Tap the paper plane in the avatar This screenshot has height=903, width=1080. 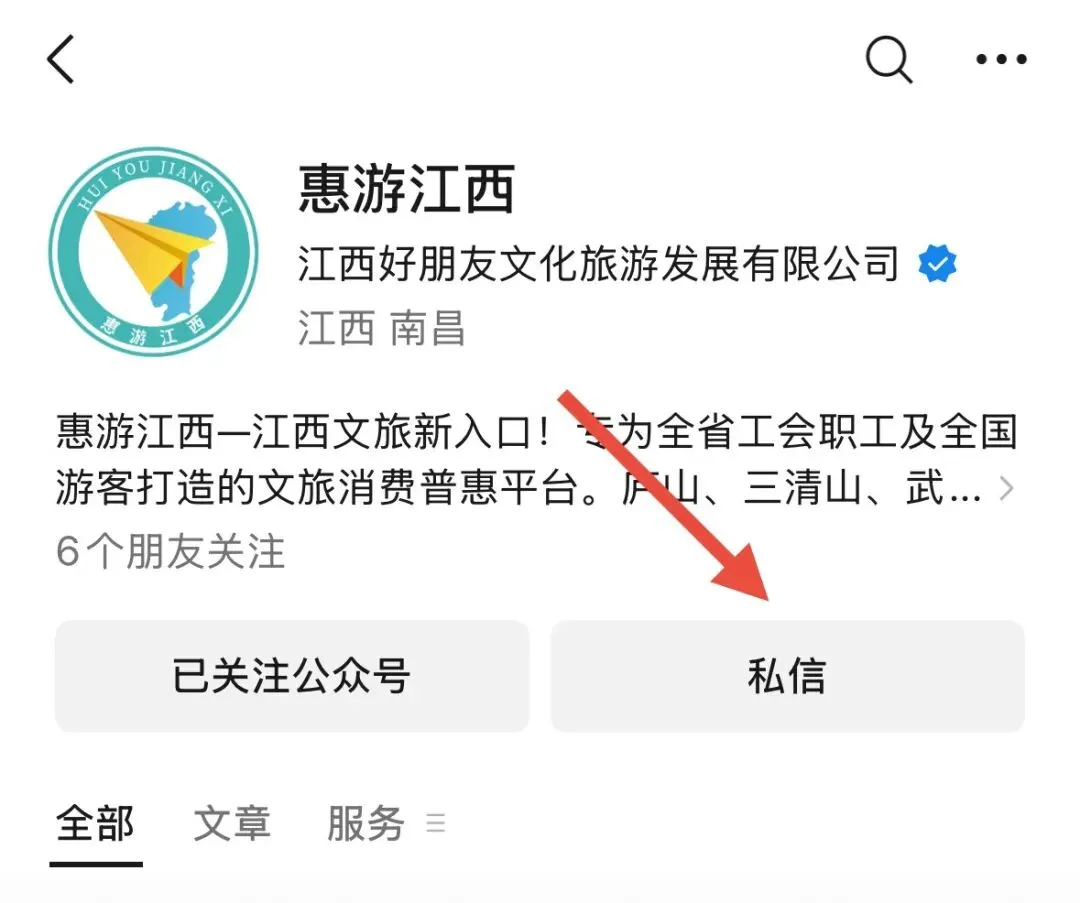click(x=154, y=250)
